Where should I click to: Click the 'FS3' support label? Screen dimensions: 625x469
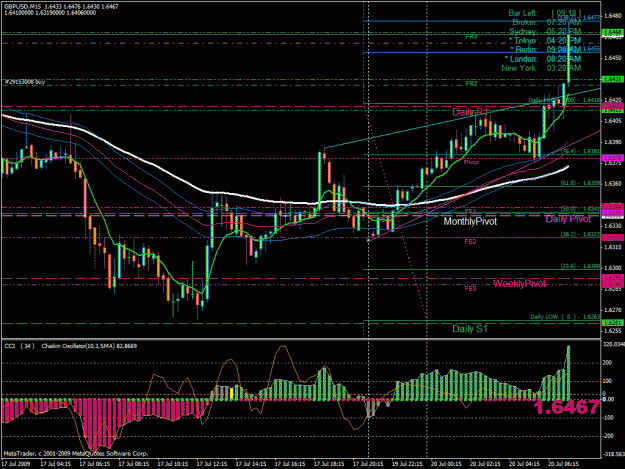(x=470, y=288)
